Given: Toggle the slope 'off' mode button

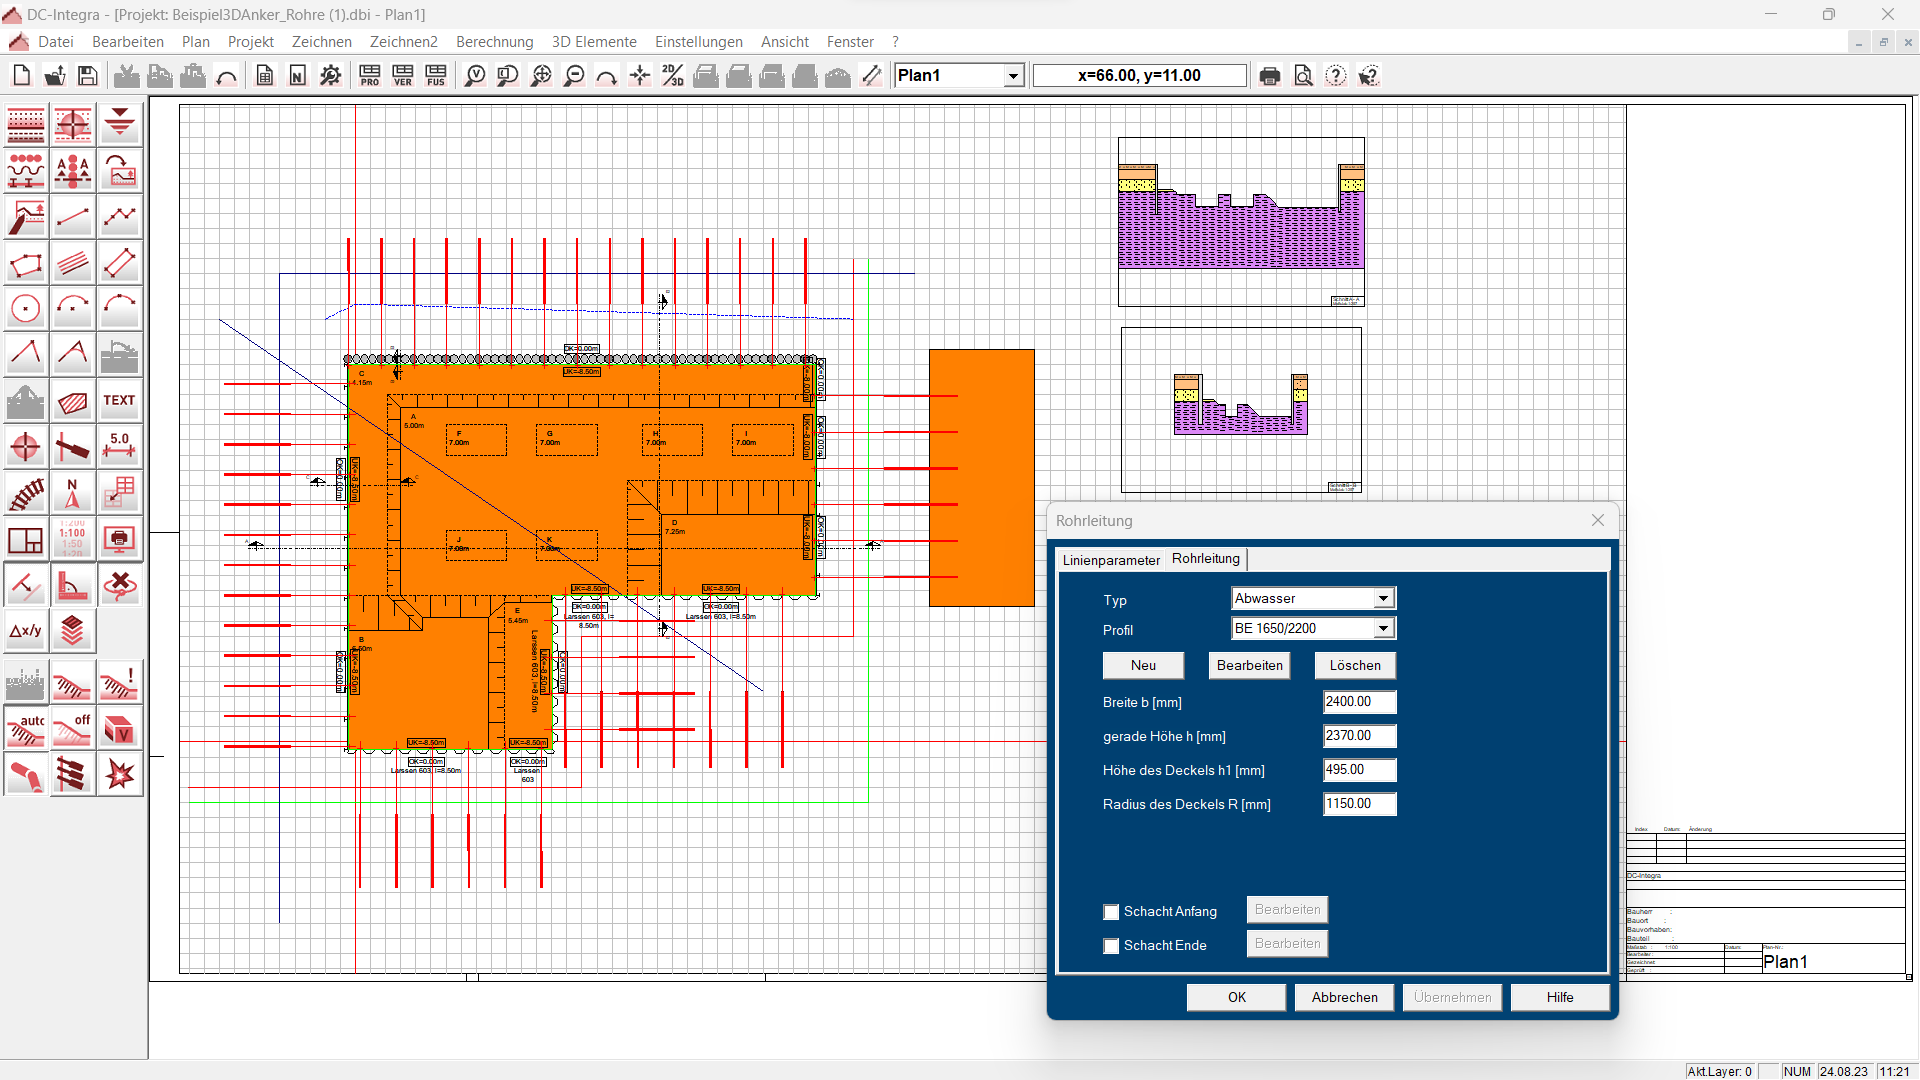Looking at the screenshot, I should [x=72, y=728].
